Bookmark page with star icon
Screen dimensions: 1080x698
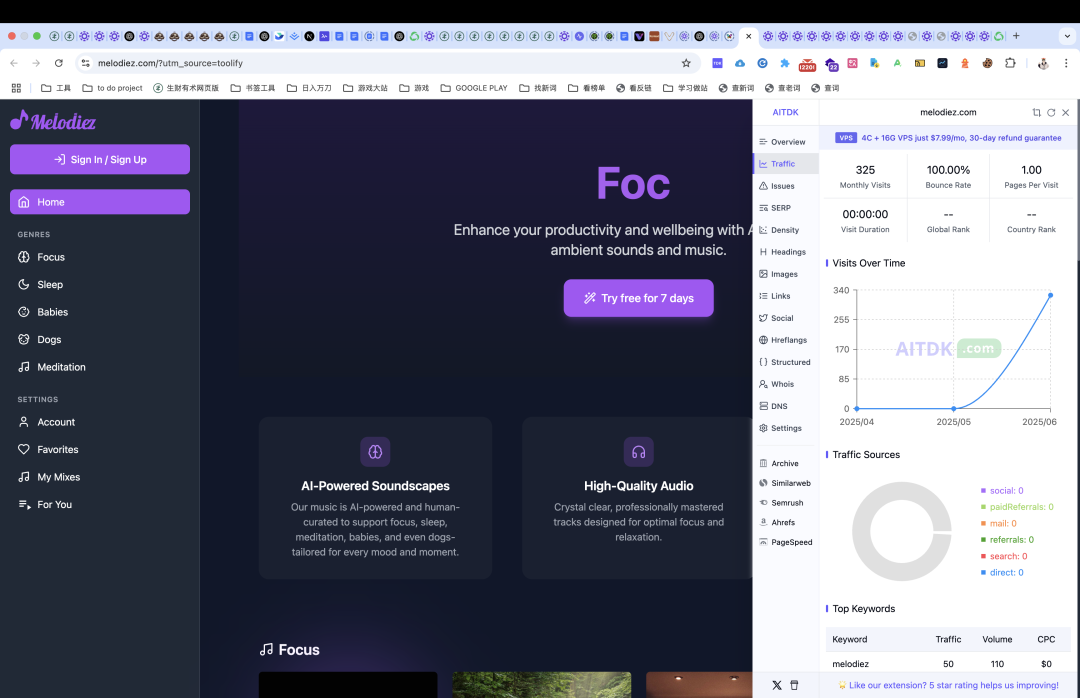(x=686, y=63)
